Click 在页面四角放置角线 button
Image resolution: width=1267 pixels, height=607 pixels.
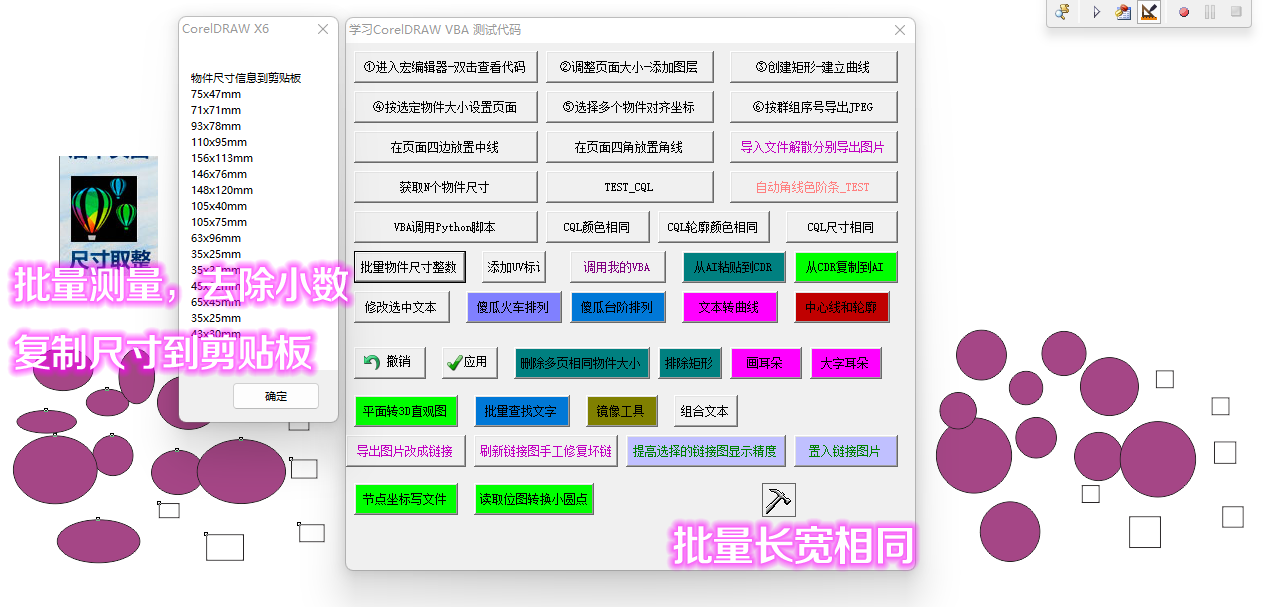click(x=630, y=147)
